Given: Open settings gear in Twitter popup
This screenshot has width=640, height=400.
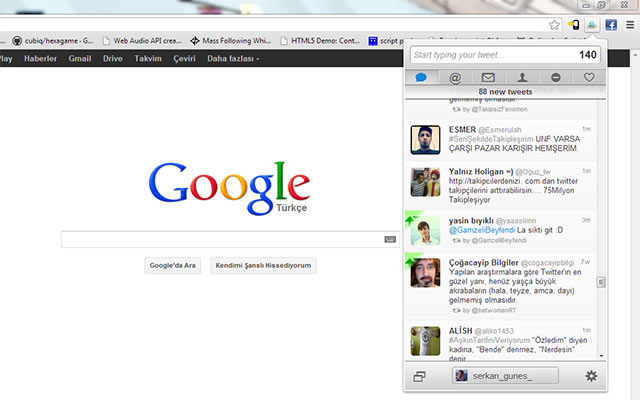Looking at the screenshot, I should 591,376.
